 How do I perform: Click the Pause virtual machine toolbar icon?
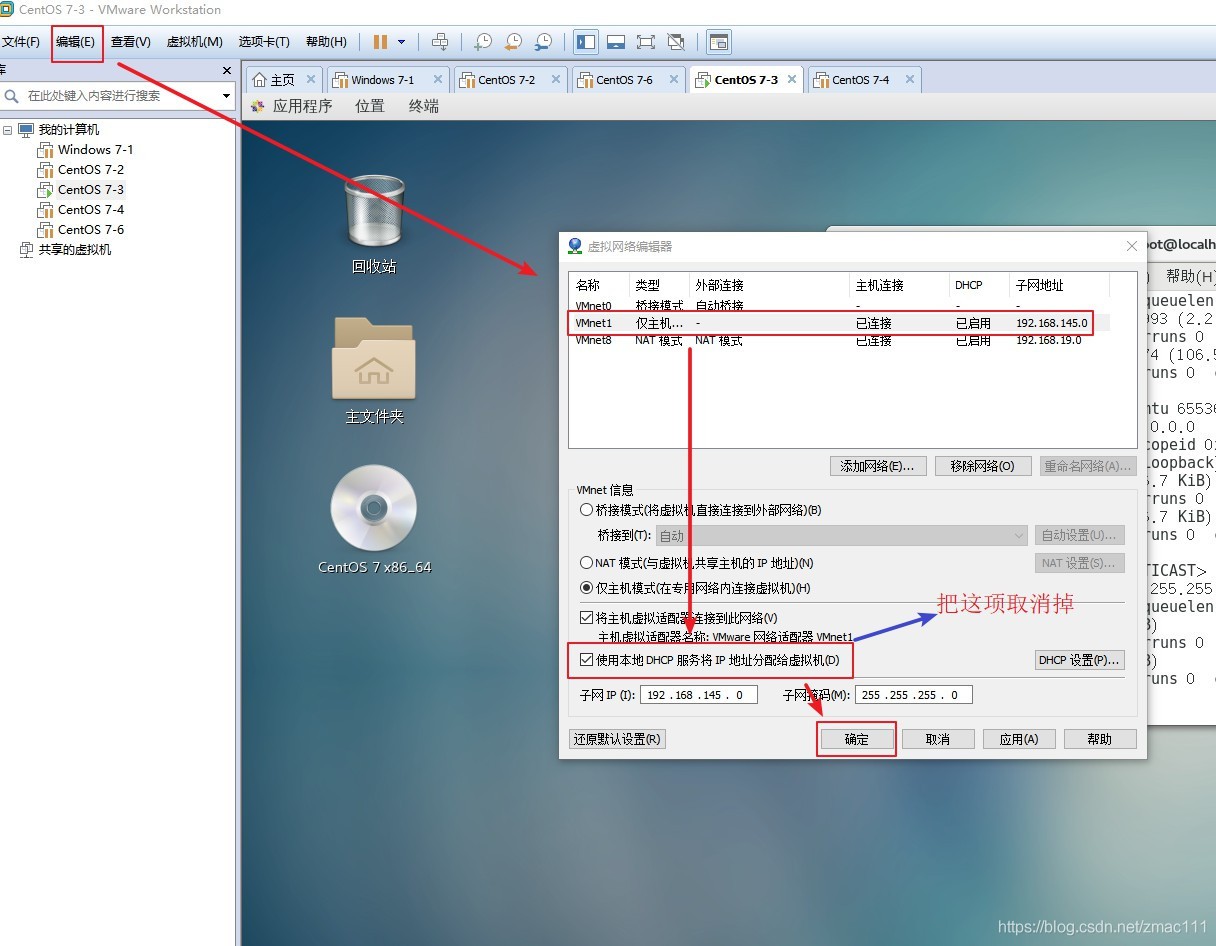pos(380,42)
